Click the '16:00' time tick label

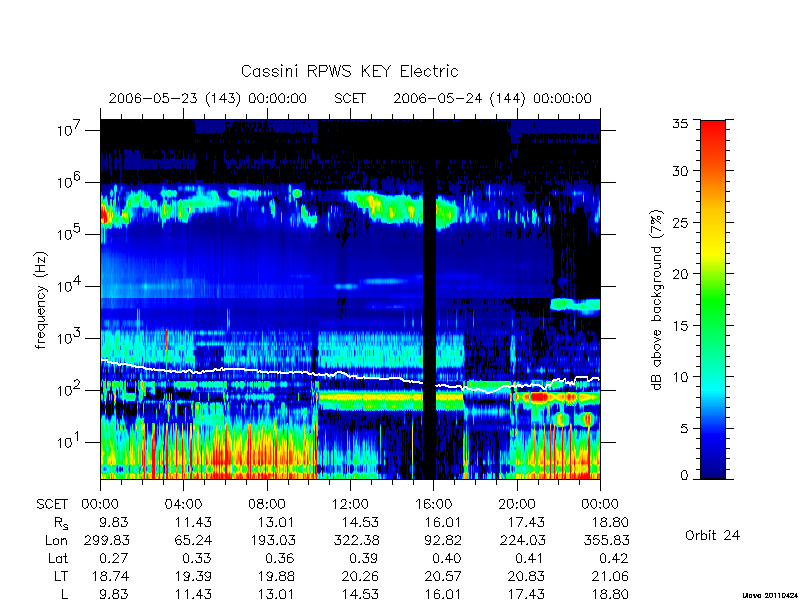tap(433, 504)
